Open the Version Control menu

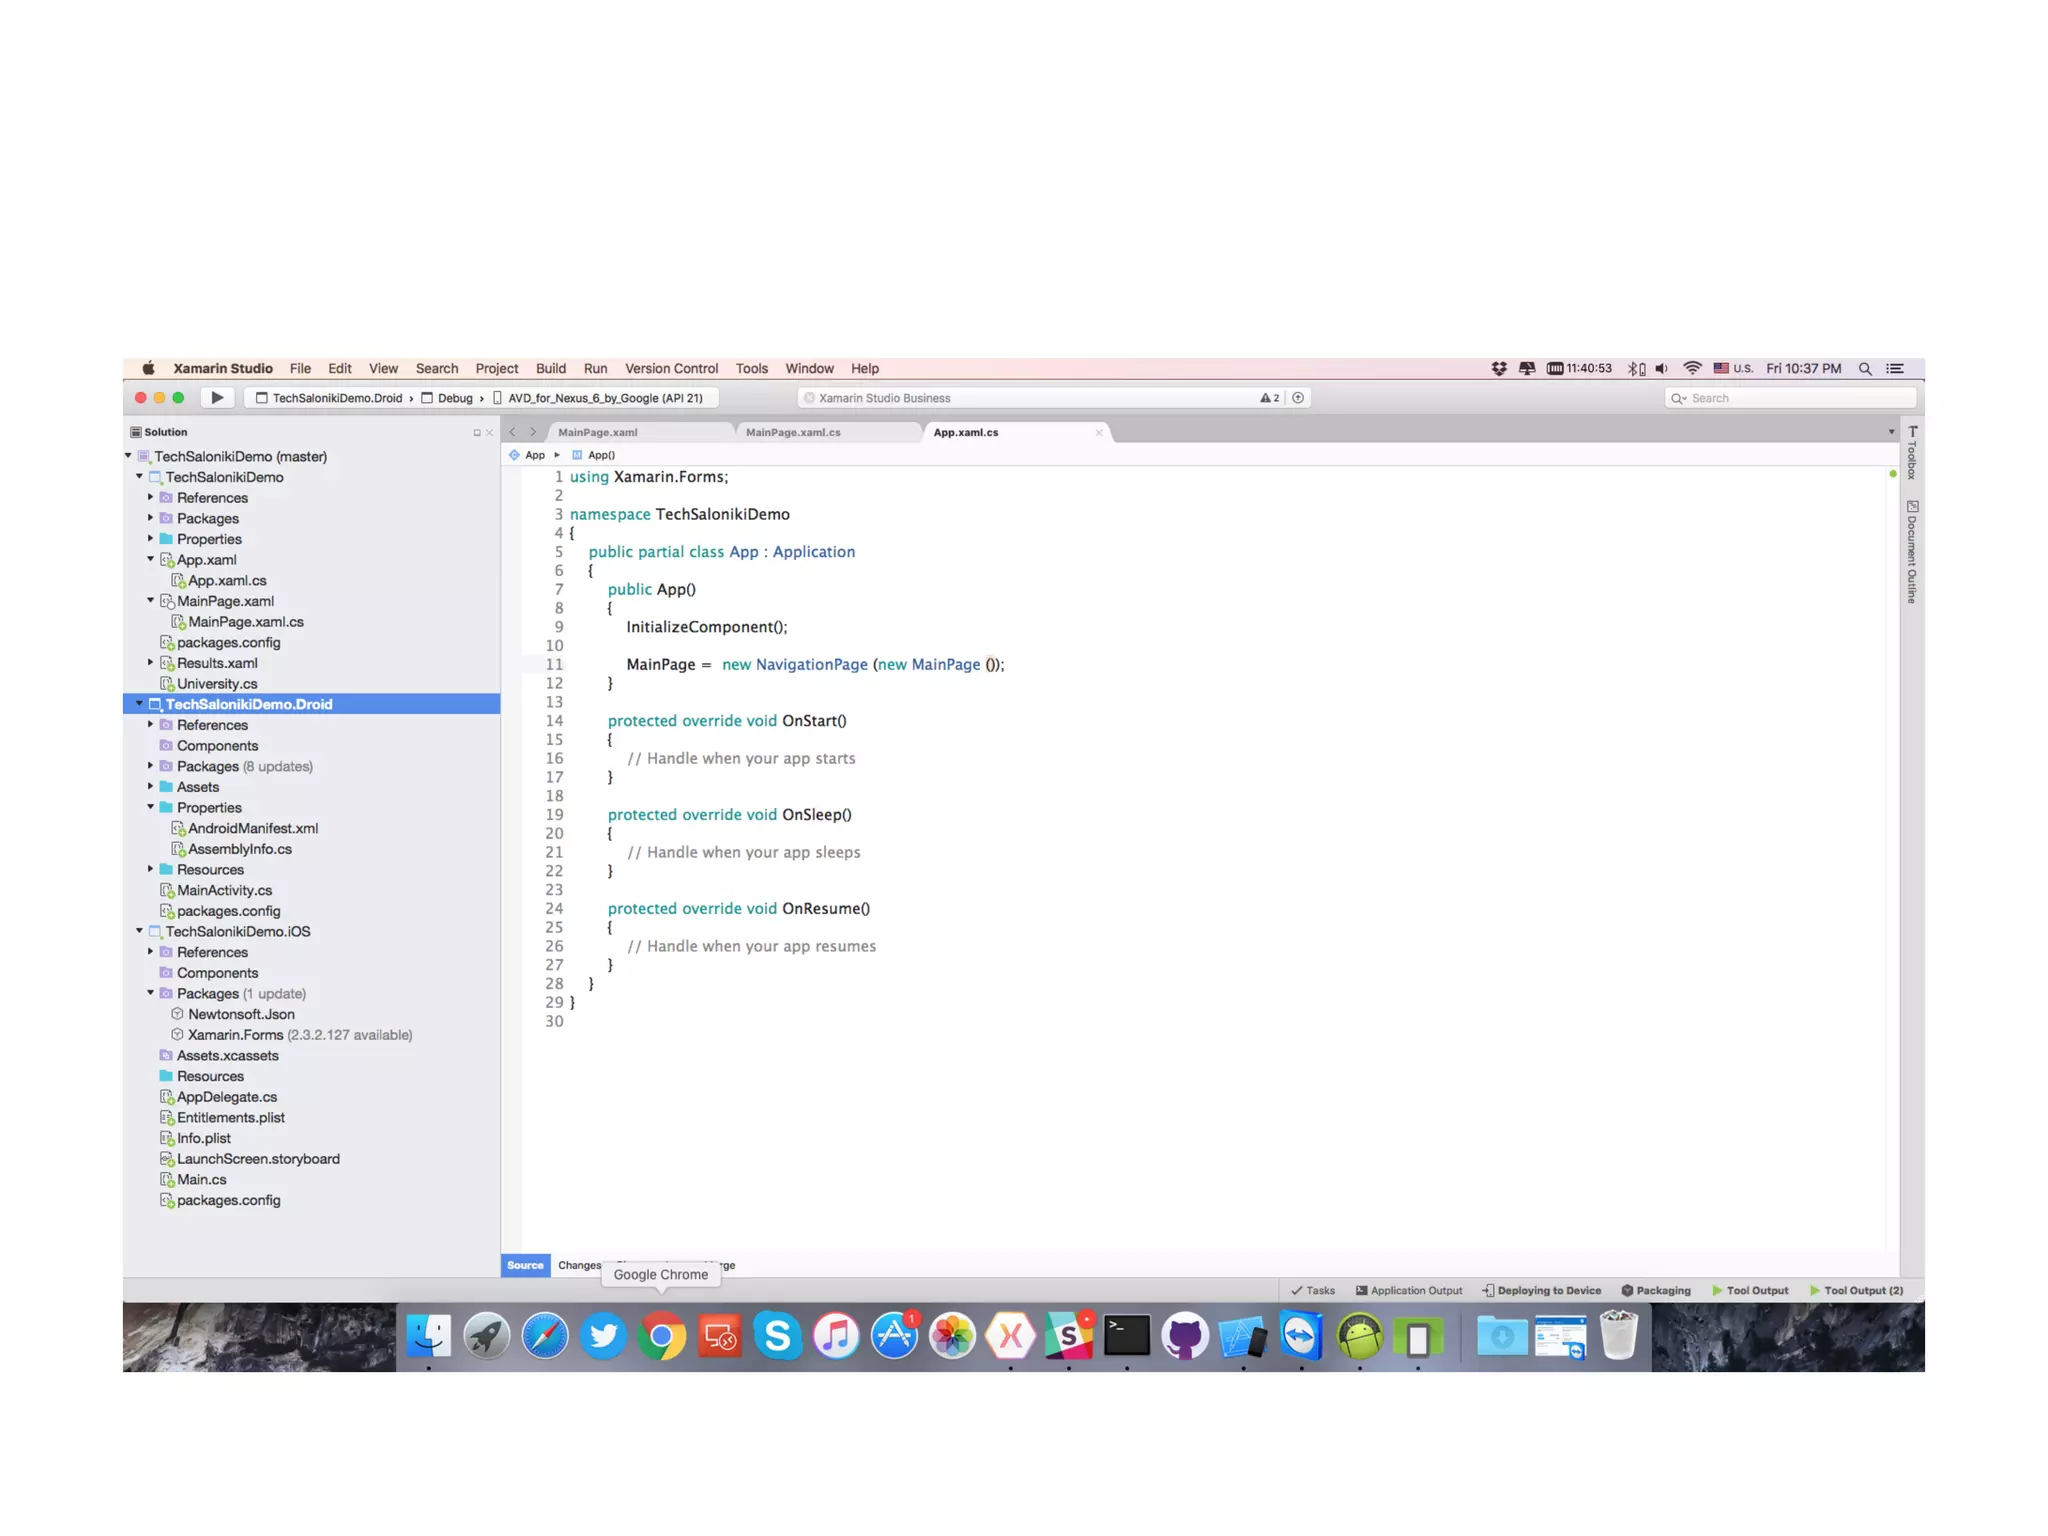click(x=671, y=369)
